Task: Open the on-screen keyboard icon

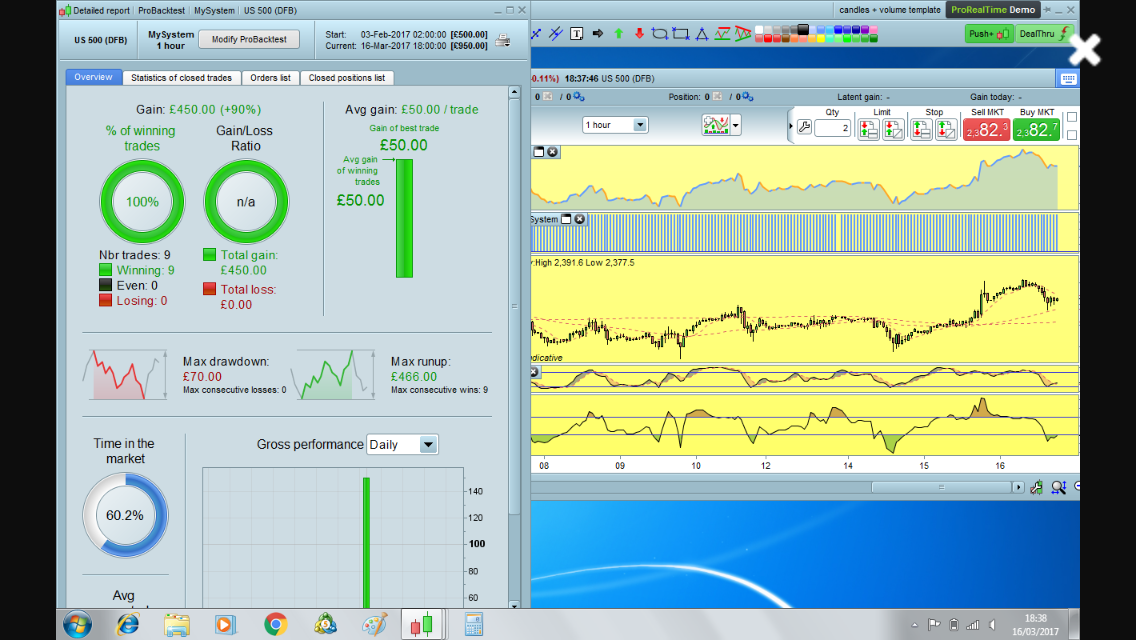Action: [x=1068, y=79]
